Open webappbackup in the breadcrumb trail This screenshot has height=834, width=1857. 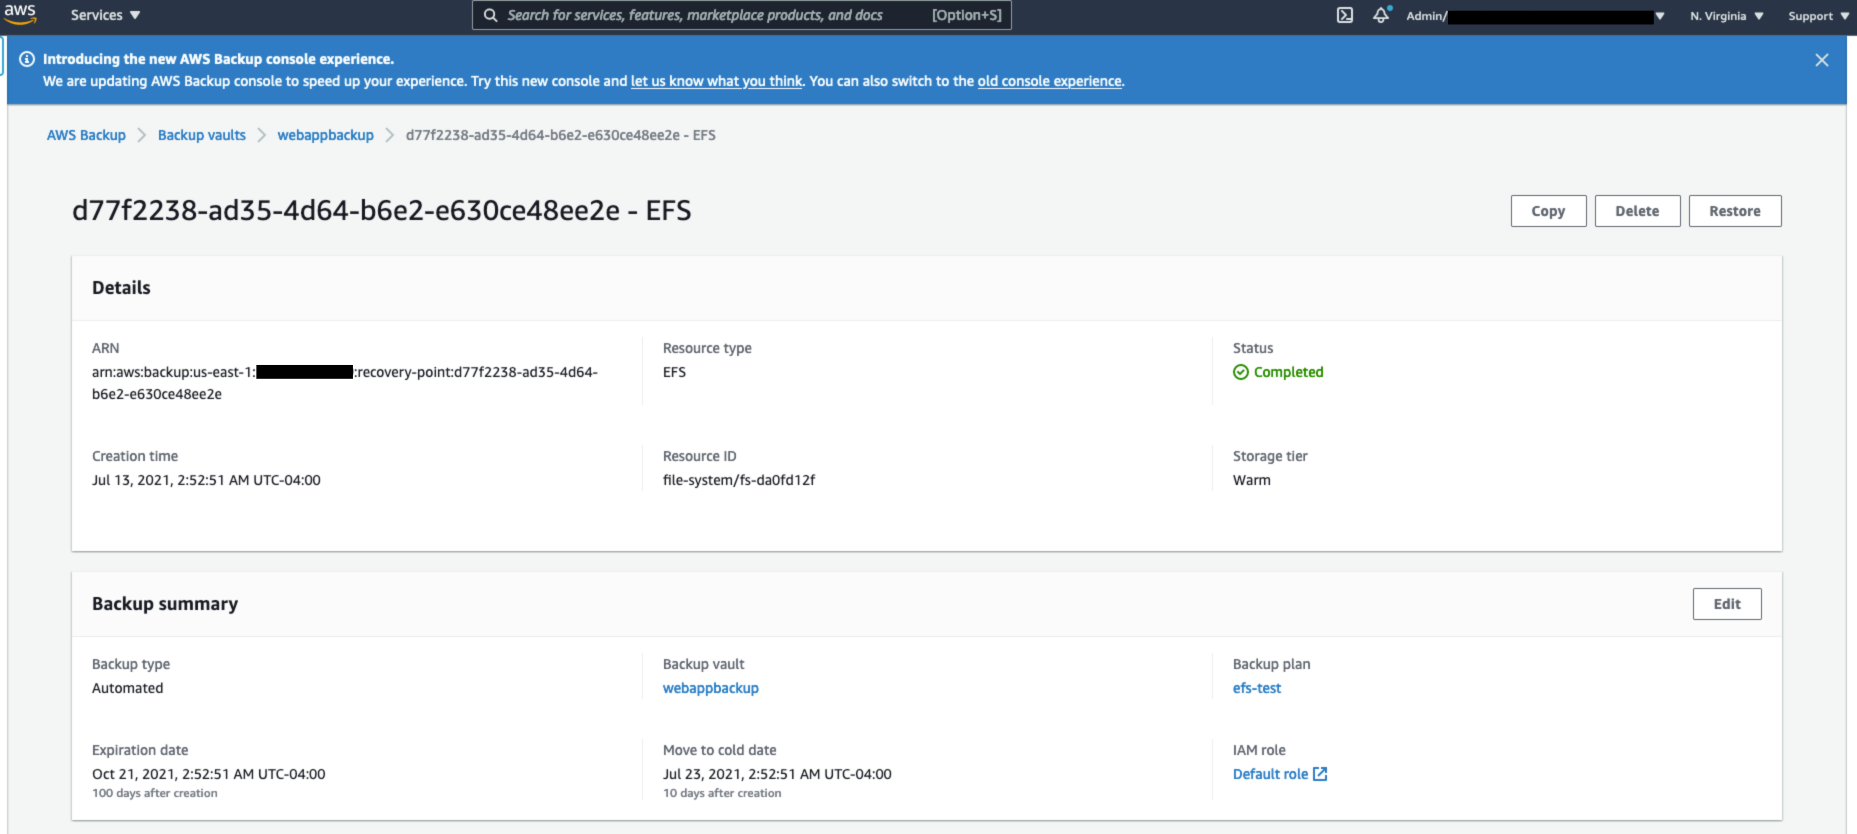click(325, 135)
